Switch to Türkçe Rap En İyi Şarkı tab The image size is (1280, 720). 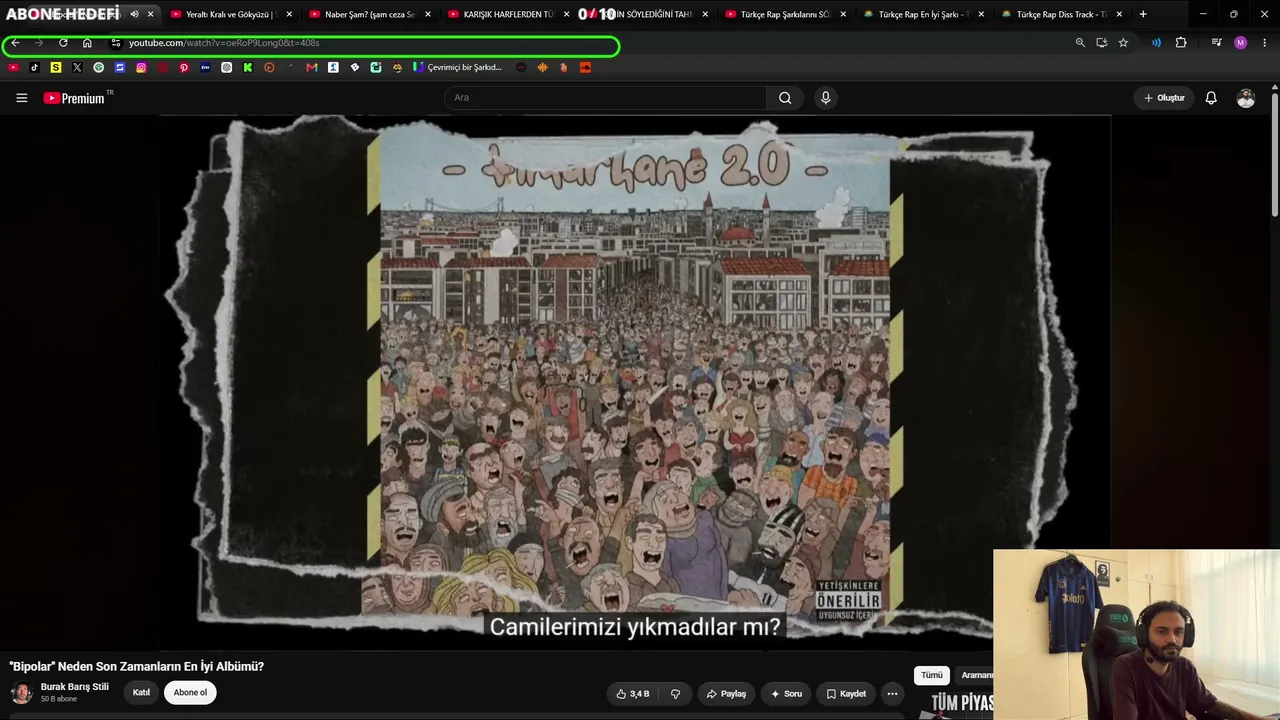[923, 14]
